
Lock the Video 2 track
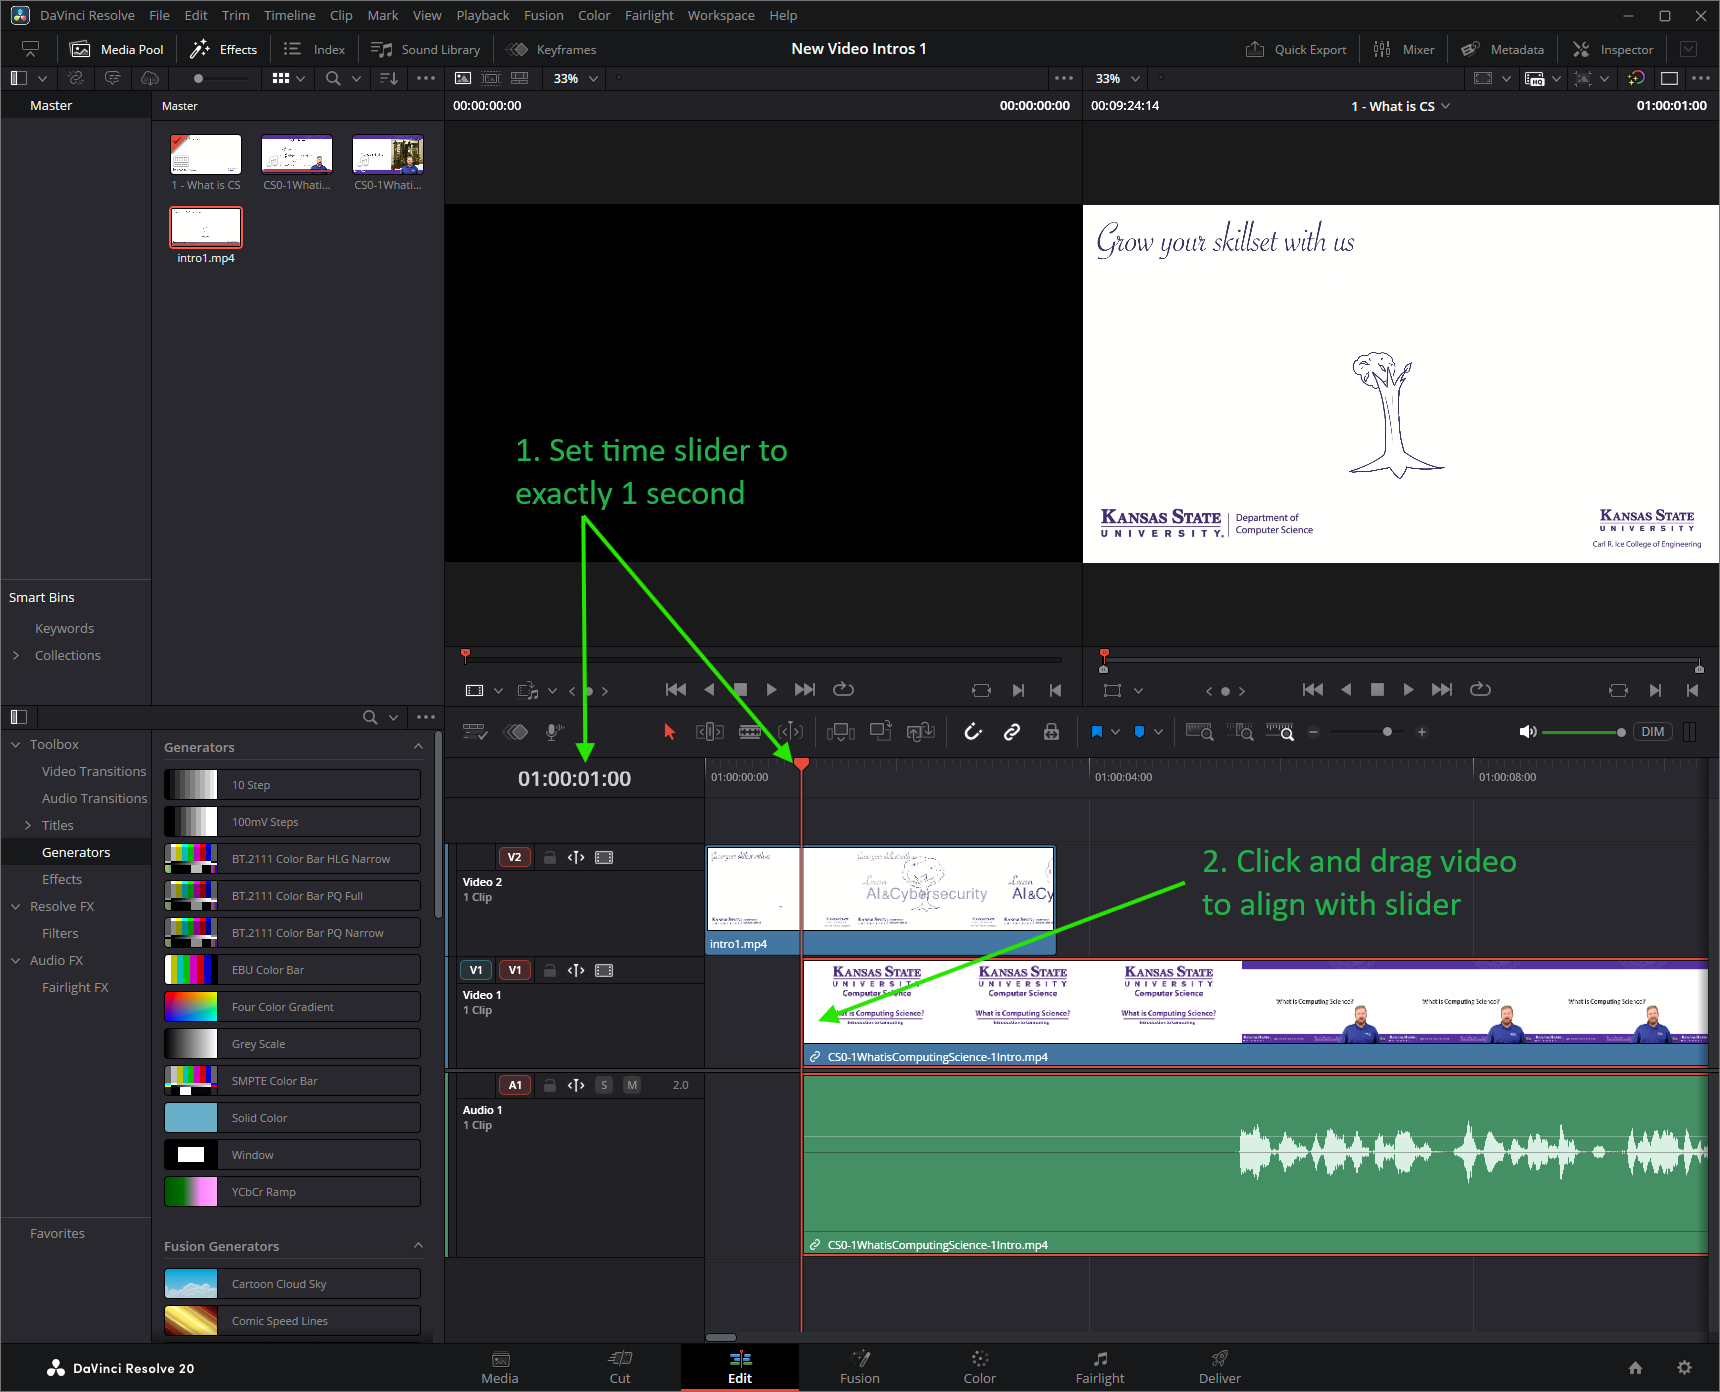550,857
